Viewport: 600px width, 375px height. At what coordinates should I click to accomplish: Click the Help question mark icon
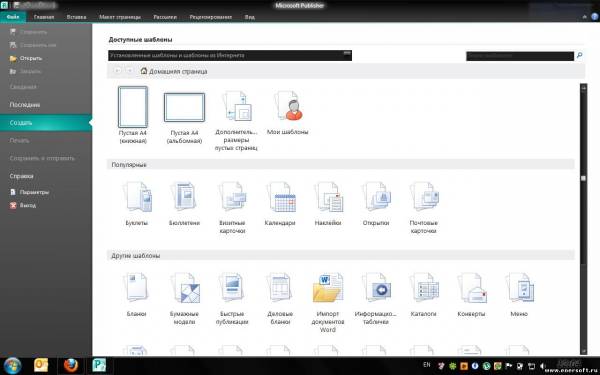tap(595, 17)
